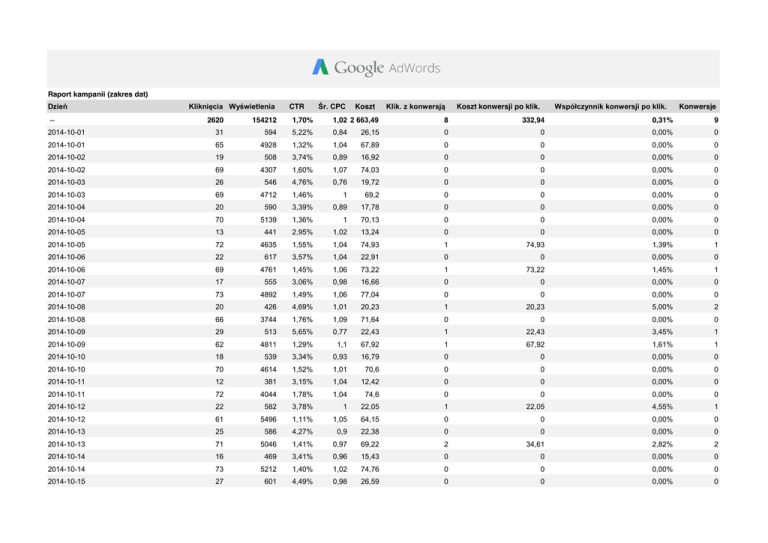Click the "CTR" column header
The image size is (768, 543).
tap(296, 106)
